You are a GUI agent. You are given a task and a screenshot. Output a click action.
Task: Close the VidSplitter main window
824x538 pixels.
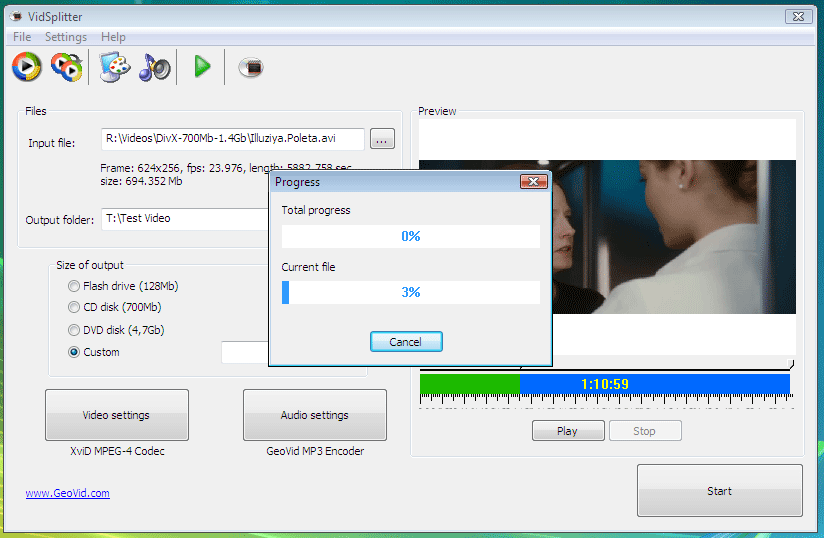point(798,17)
